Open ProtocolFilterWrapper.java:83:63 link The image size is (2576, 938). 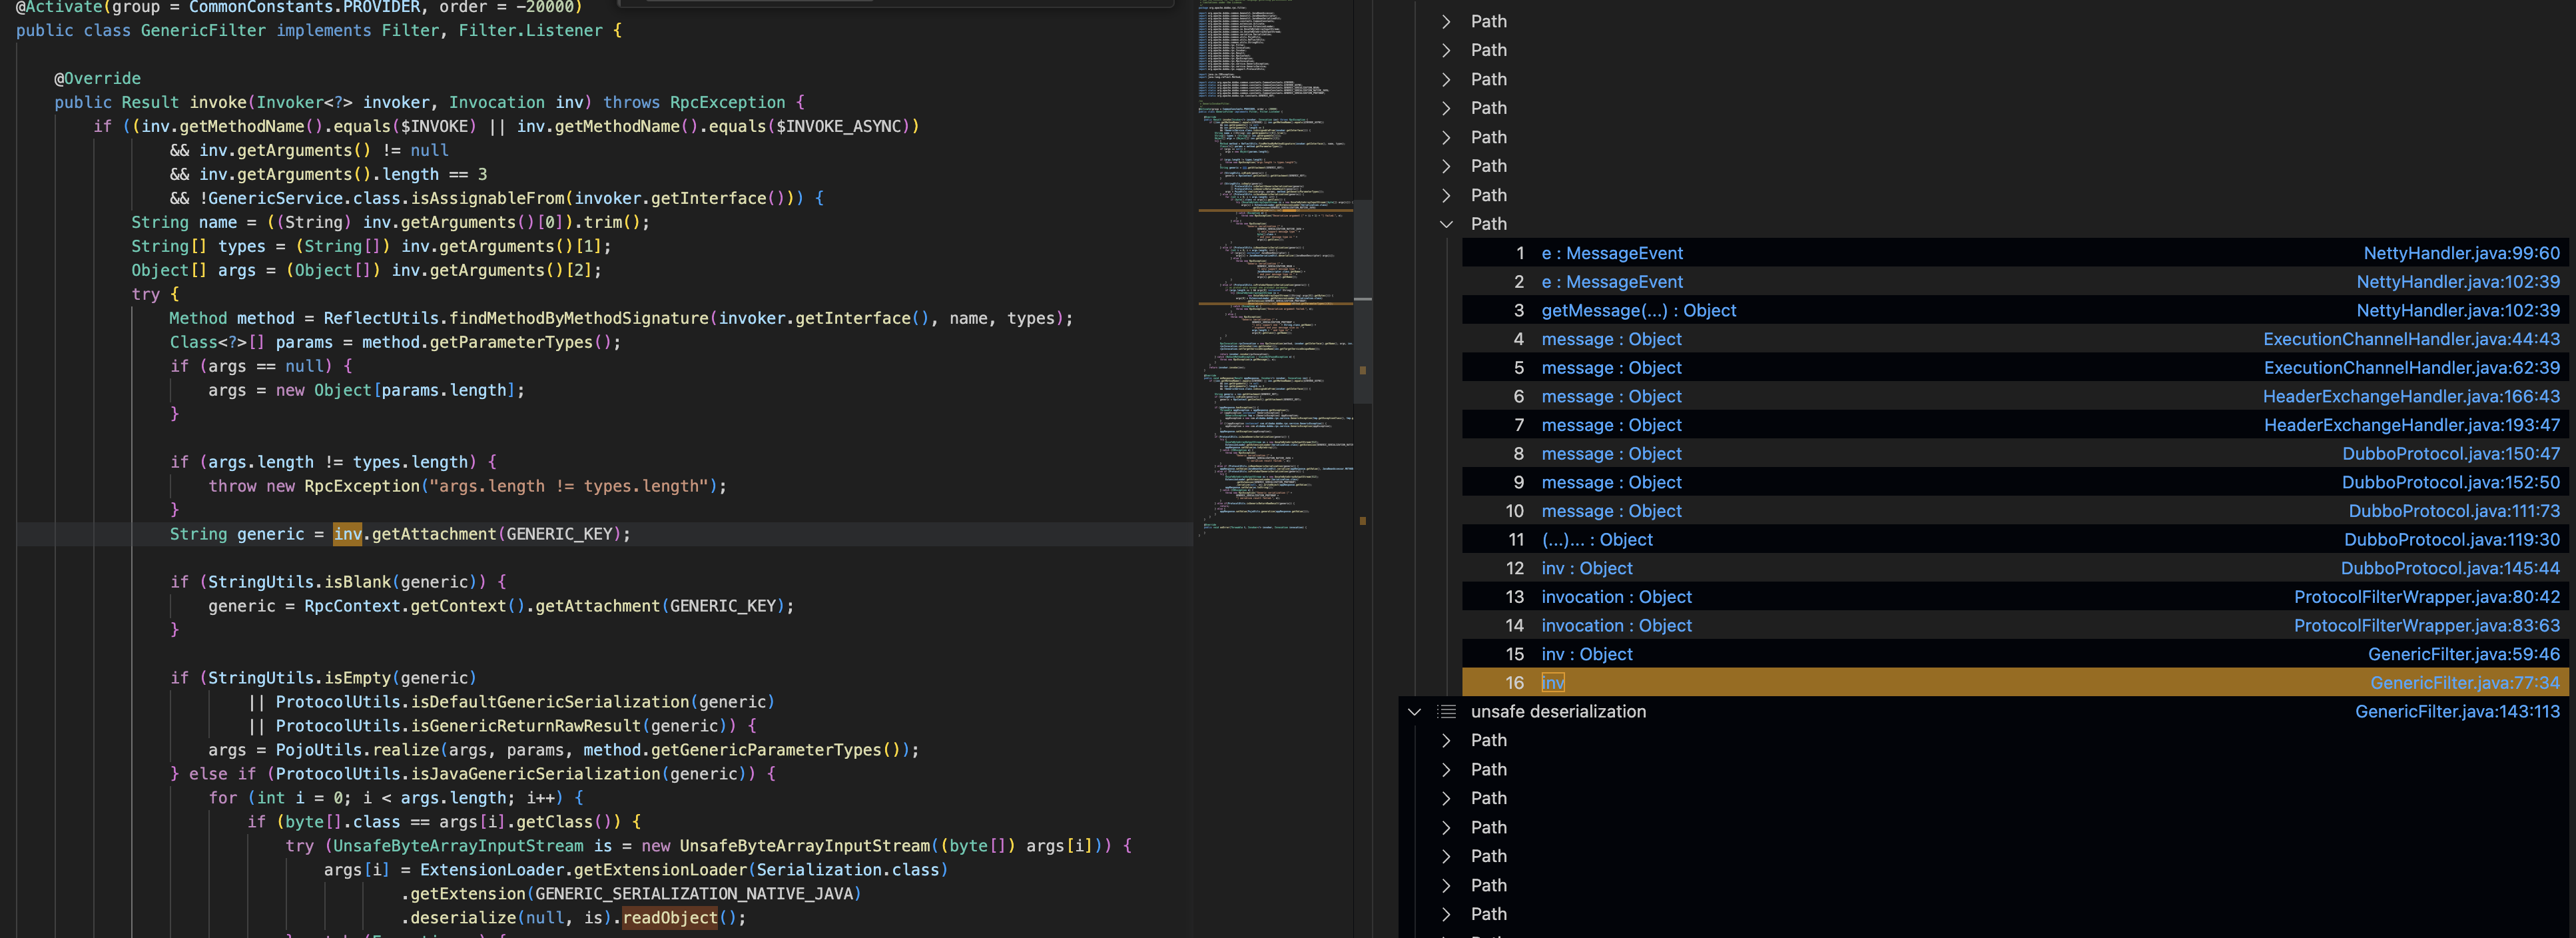click(x=2427, y=626)
